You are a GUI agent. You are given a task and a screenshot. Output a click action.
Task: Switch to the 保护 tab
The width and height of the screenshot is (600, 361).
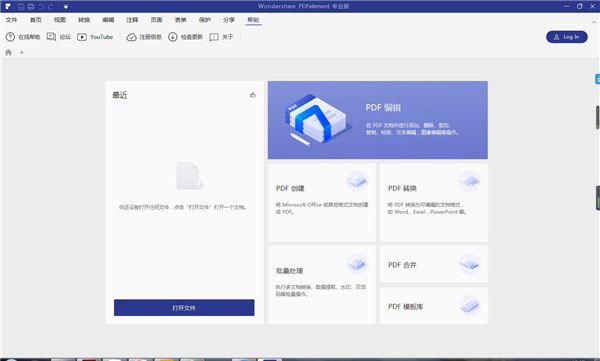(205, 20)
